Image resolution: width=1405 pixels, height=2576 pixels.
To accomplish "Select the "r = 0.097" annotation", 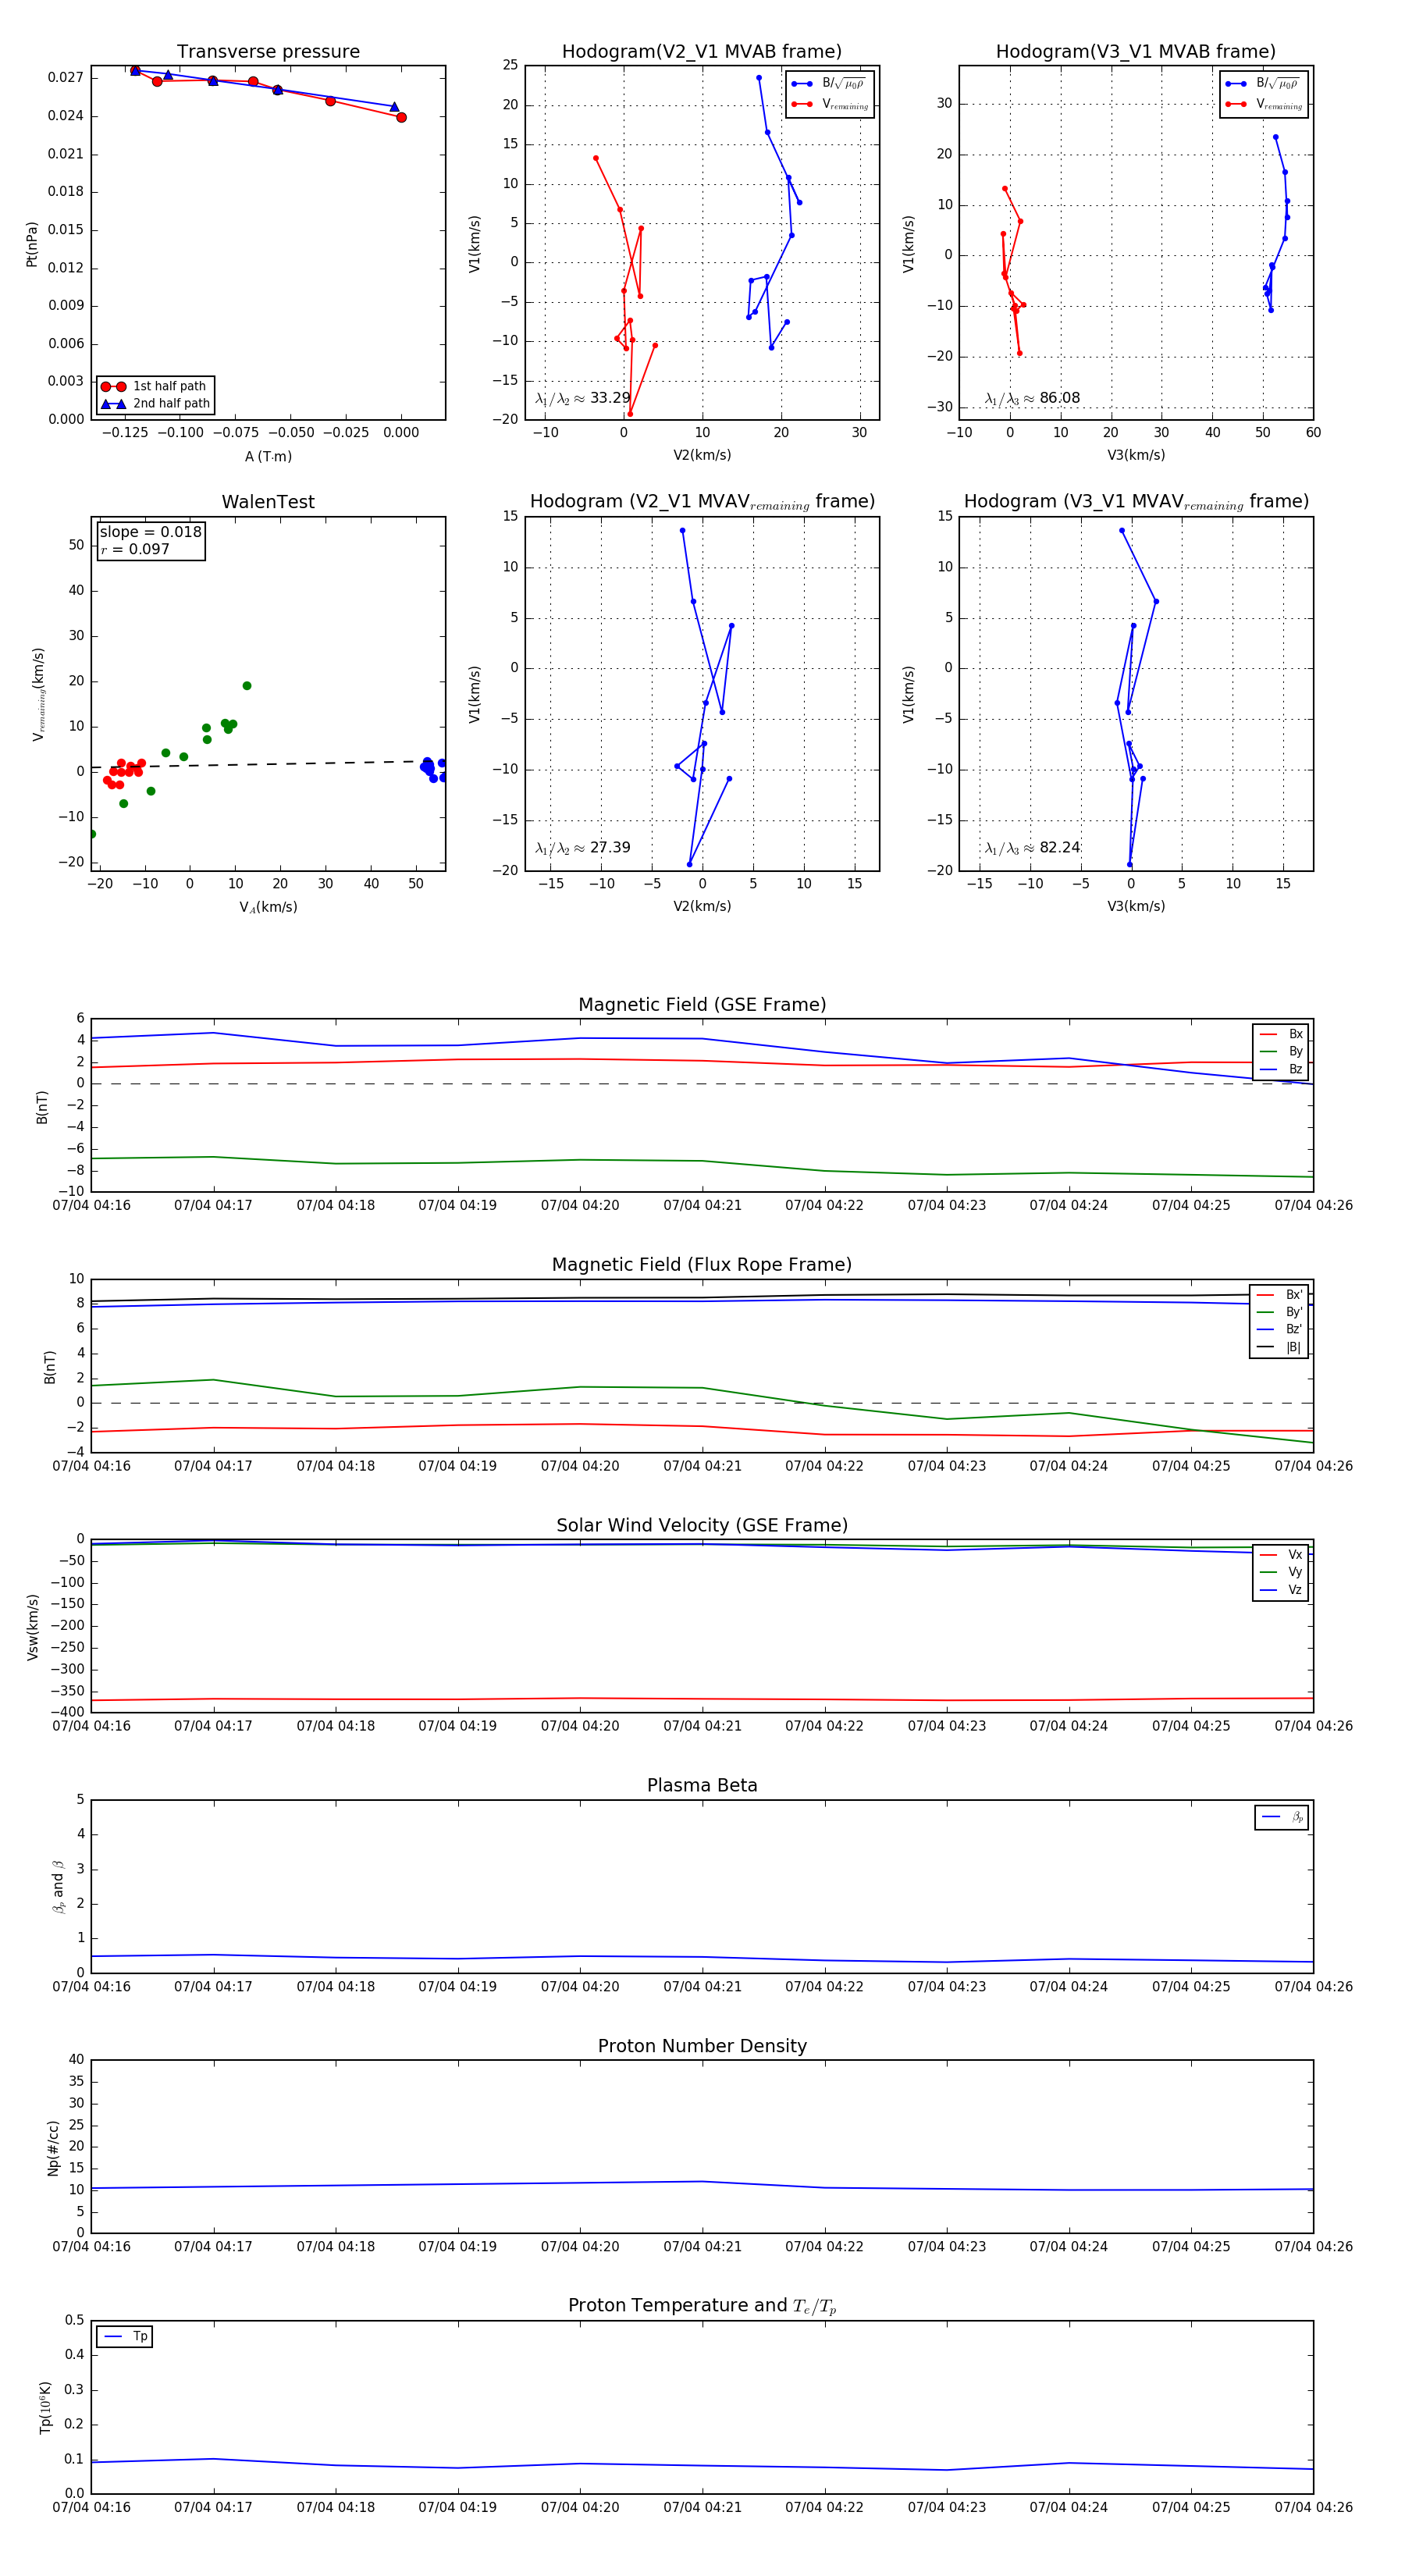I will [x=135, y=549].
